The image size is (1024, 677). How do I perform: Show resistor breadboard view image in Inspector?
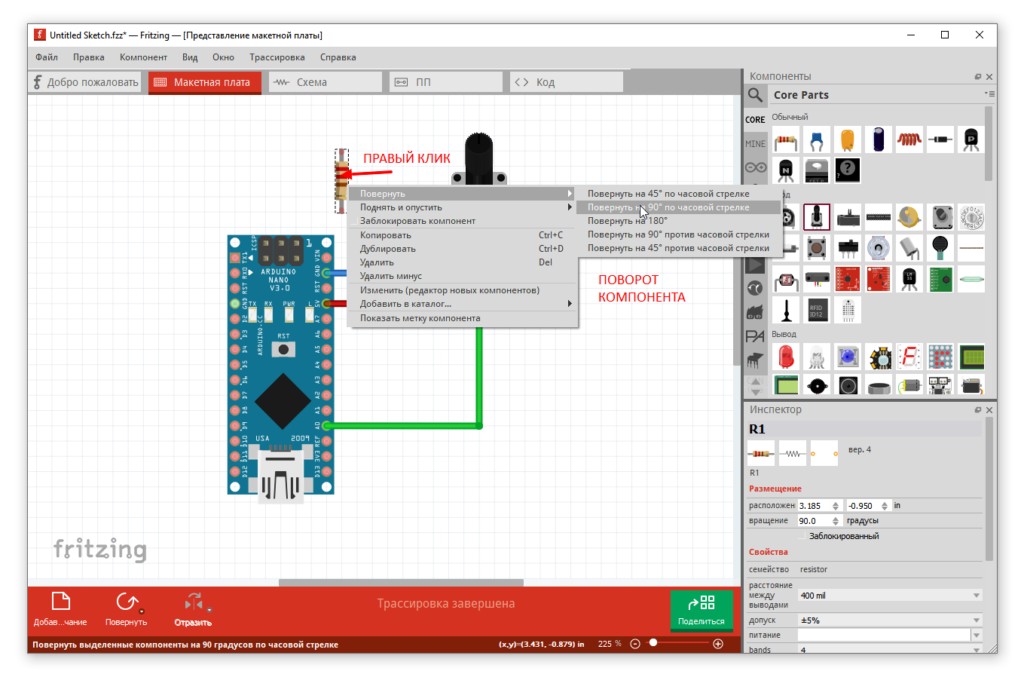[x=761, y=453]
